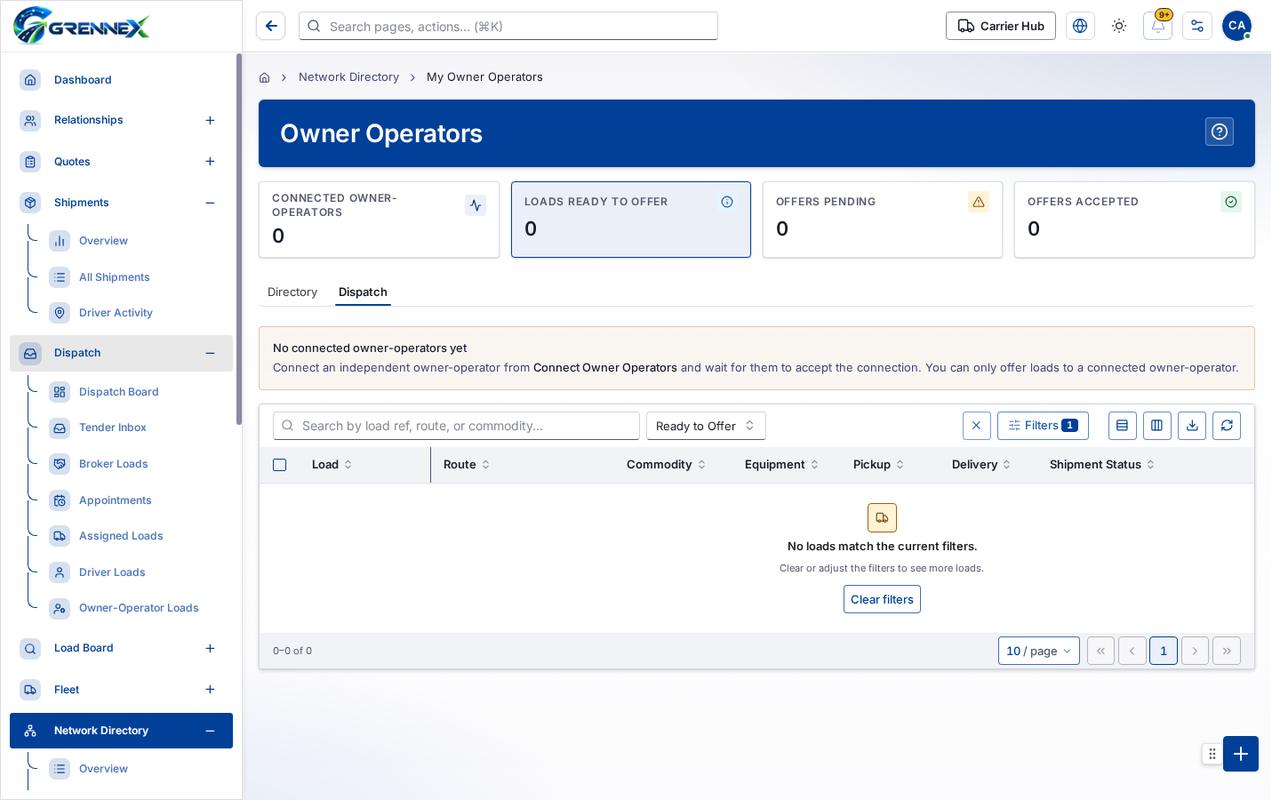Click the back arrow button
This screenshot has height=800, width=1280.
(271, 26)
